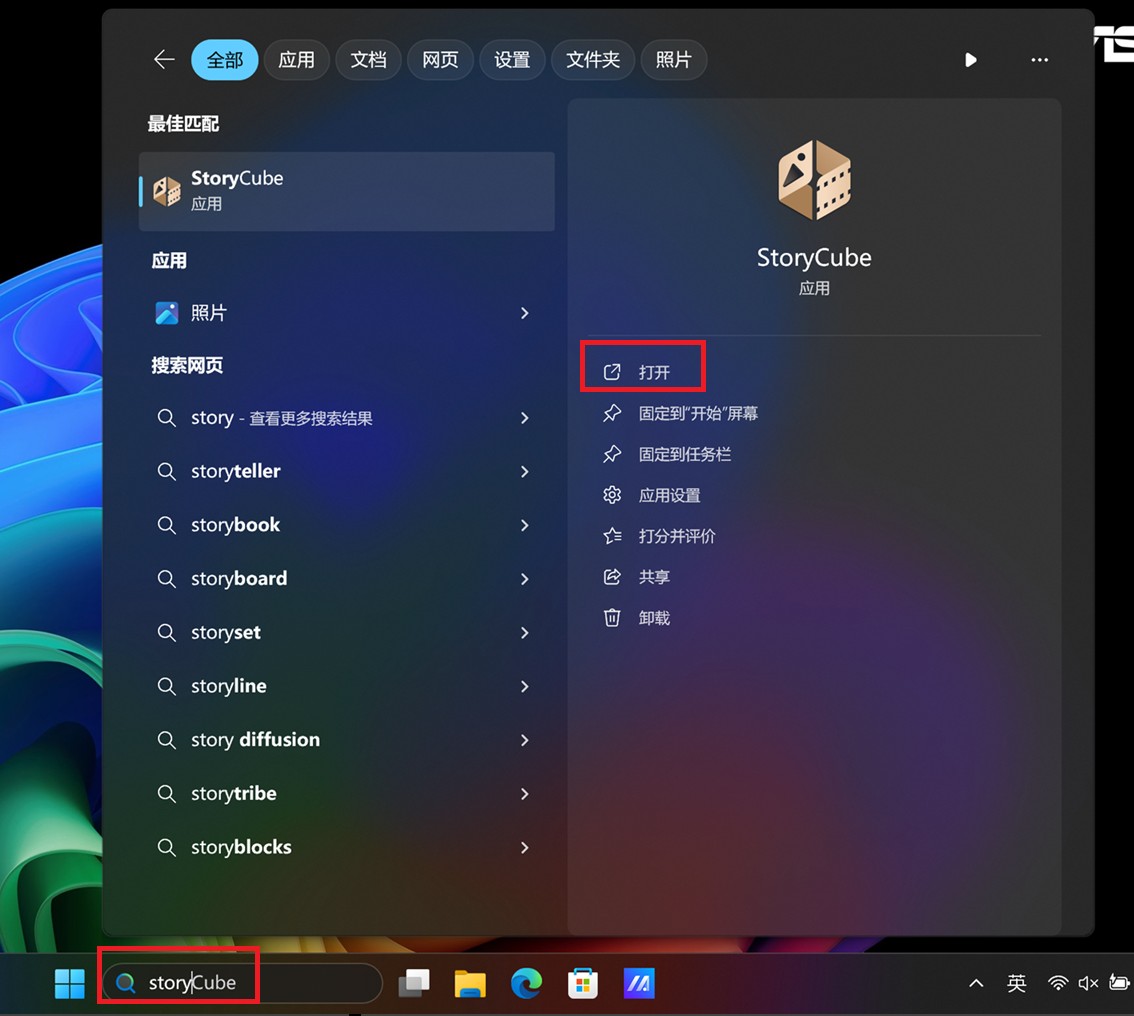Click the taskbar search box with storyCube

pos(242,983)
